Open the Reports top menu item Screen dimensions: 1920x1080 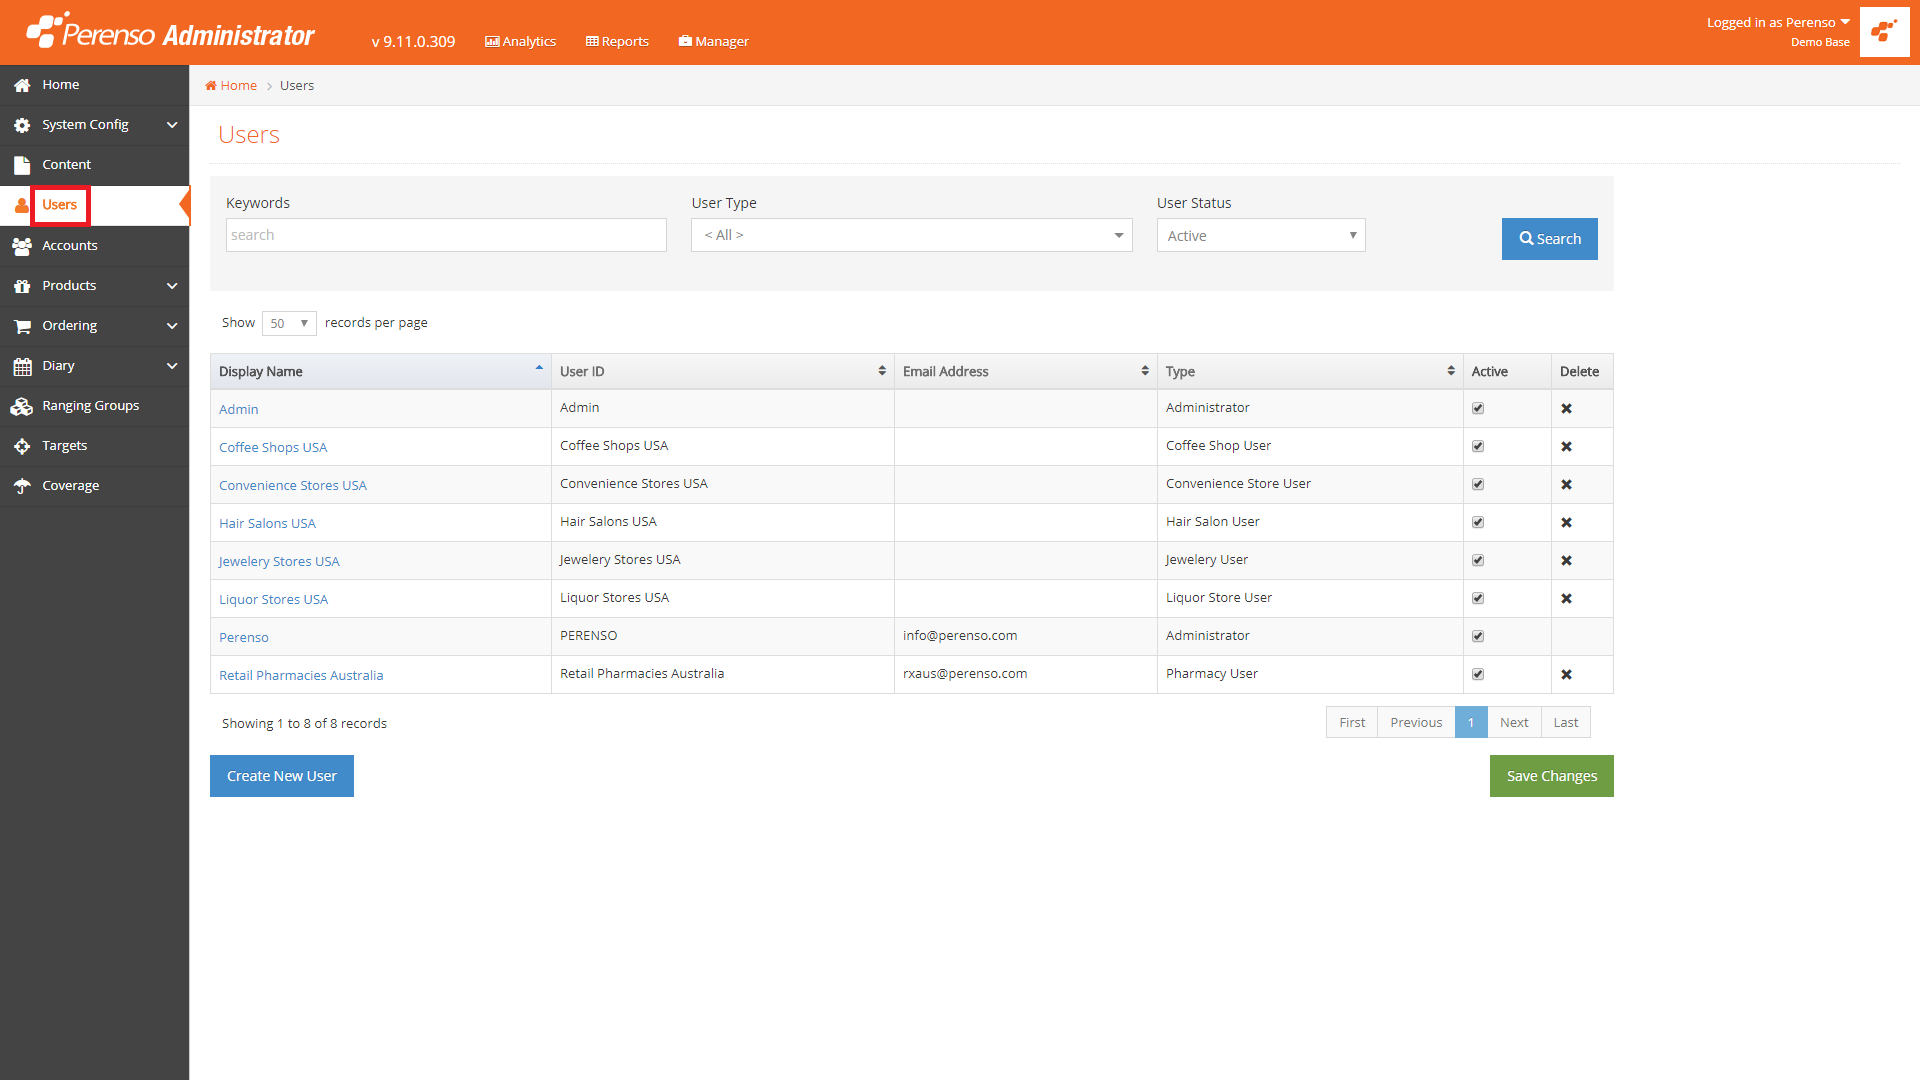pyautogui.click(x=617, y=41)
